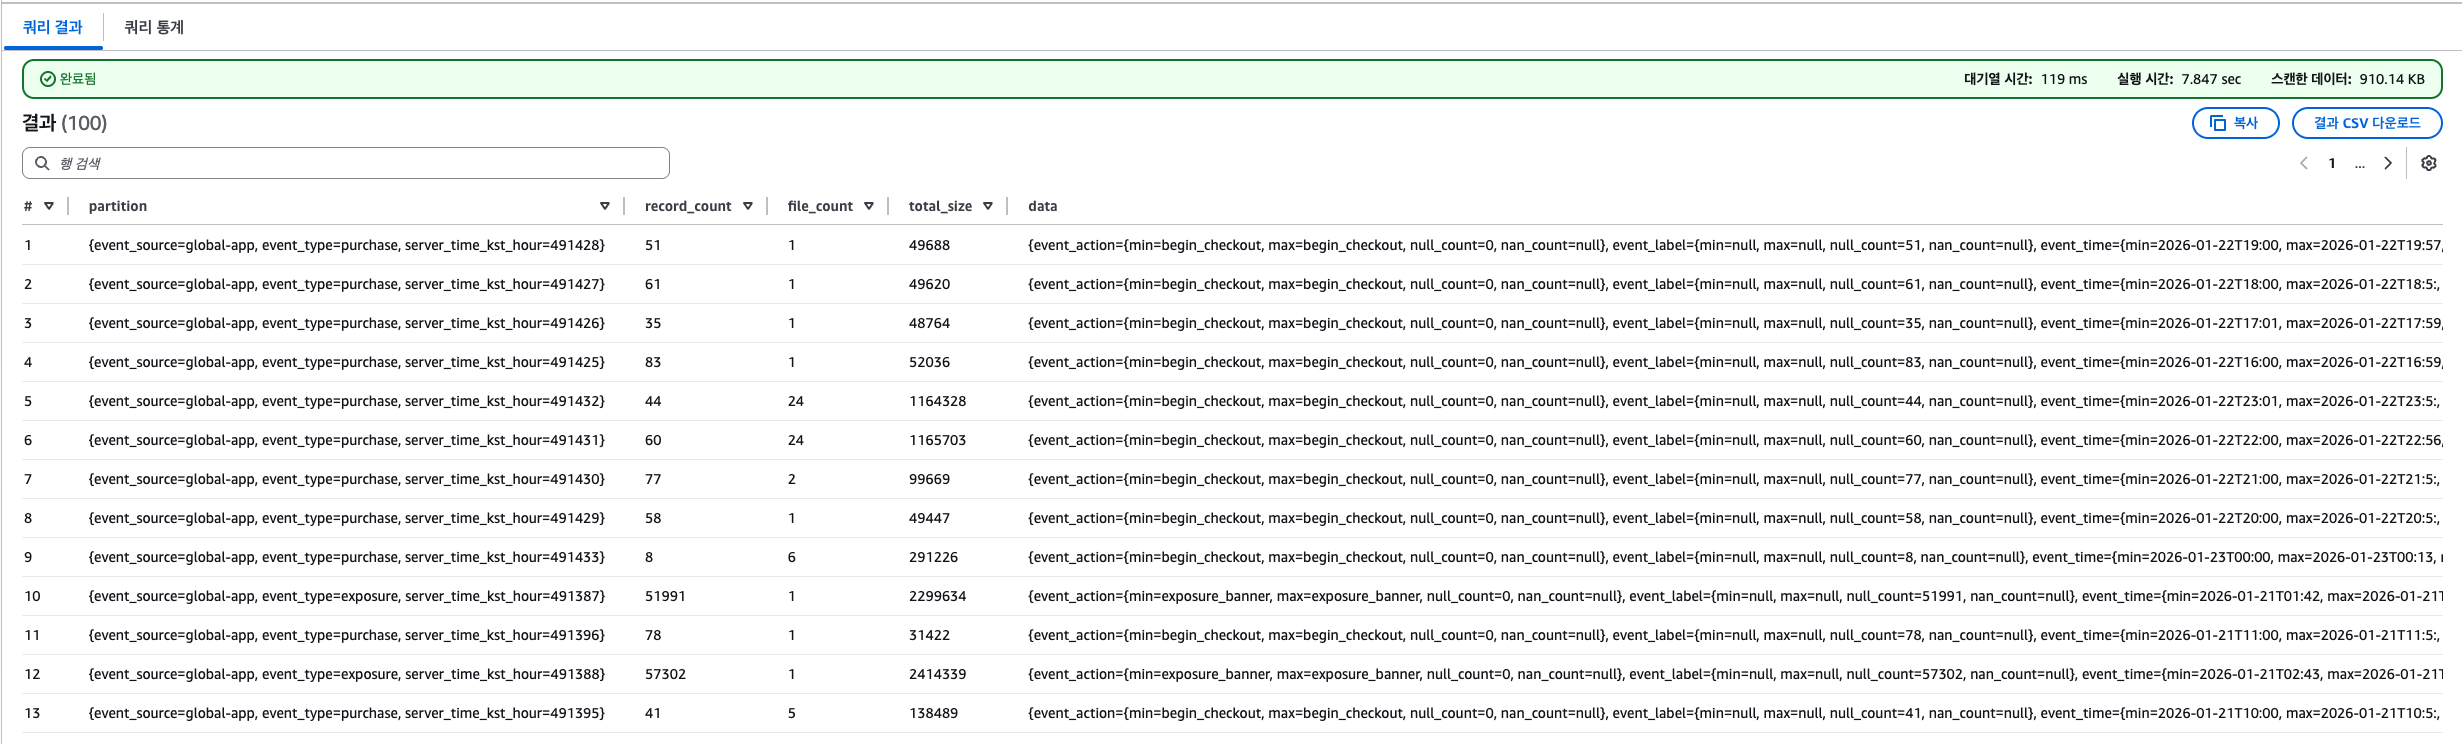
Task: Click record_count value 83
Action: [x=653, y=362]
